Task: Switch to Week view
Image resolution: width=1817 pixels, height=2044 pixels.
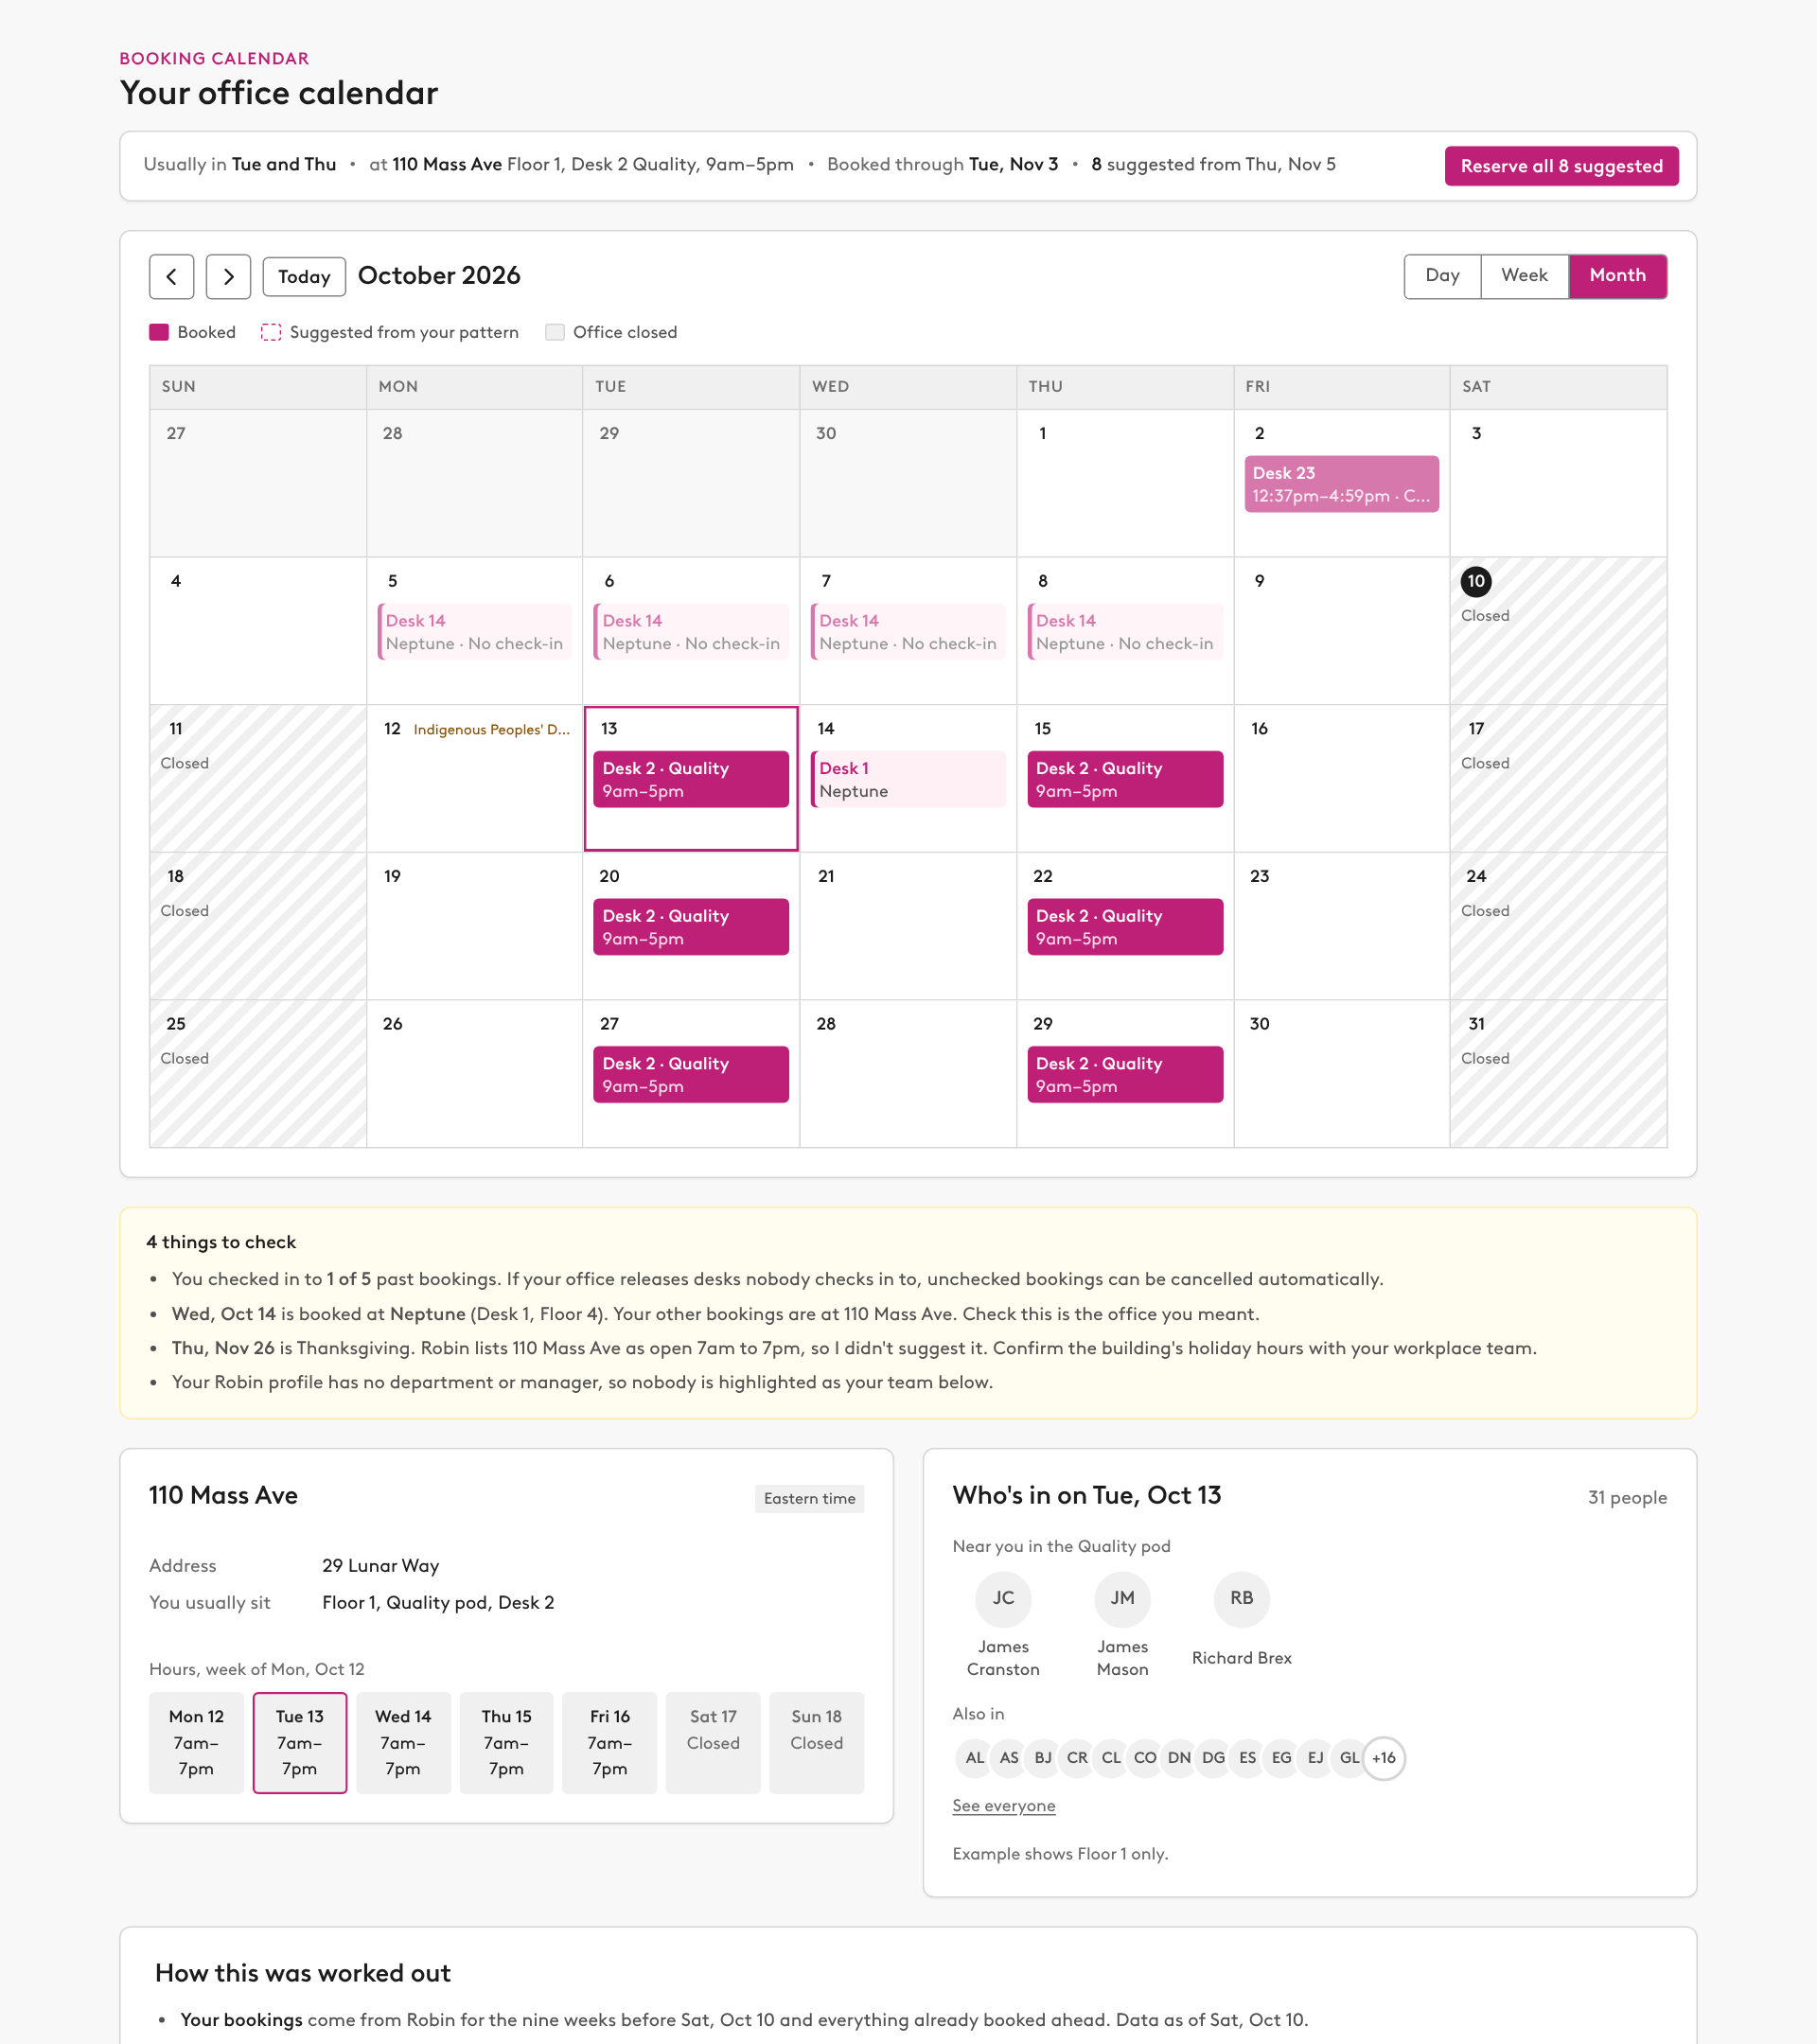Action: point(1524,276)
